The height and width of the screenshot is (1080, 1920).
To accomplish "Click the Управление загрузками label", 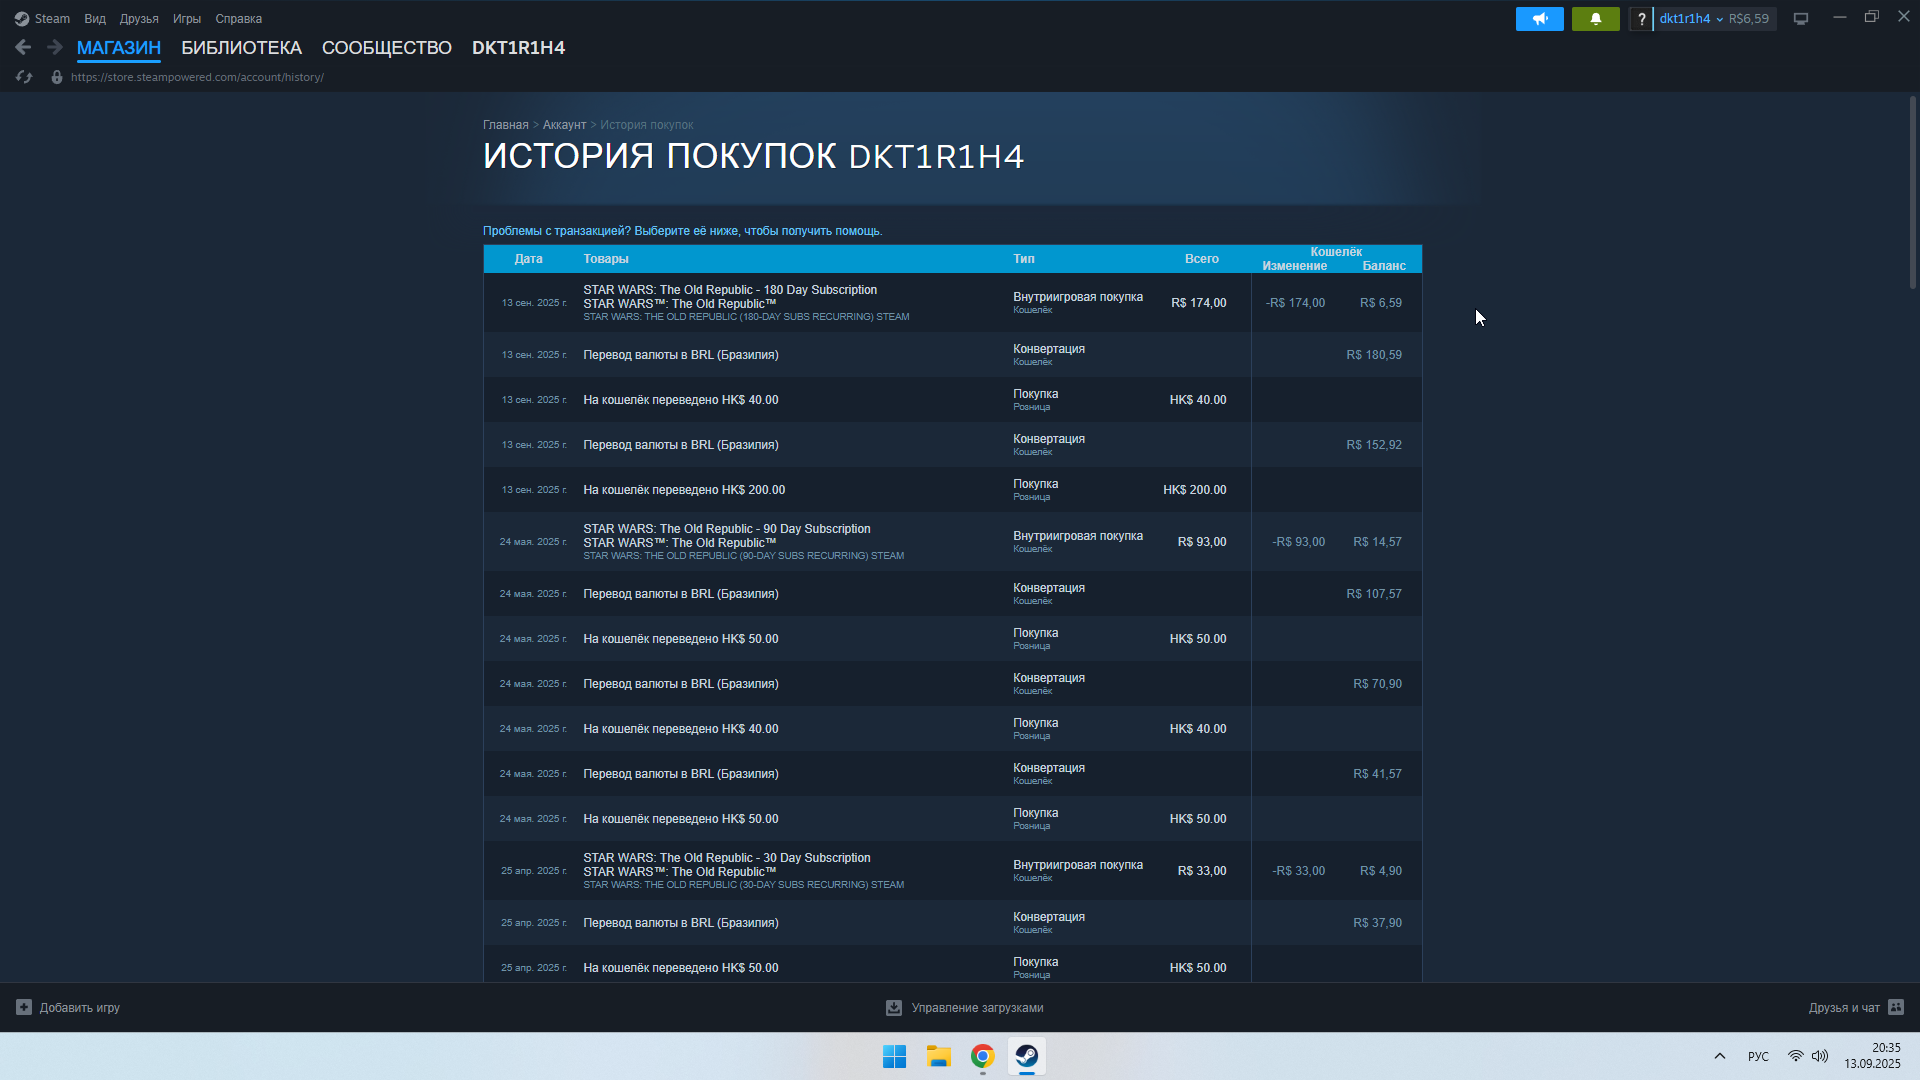I will [x=977, y=1008].
